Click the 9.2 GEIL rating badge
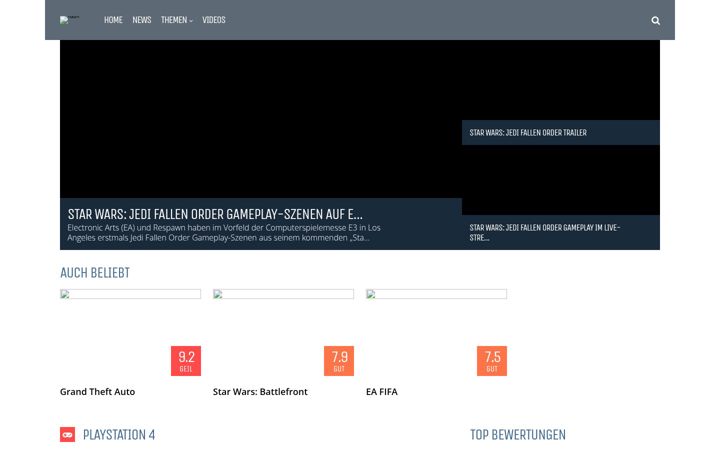The width and height of the screenshot is (720, 450). click(186, 361)
